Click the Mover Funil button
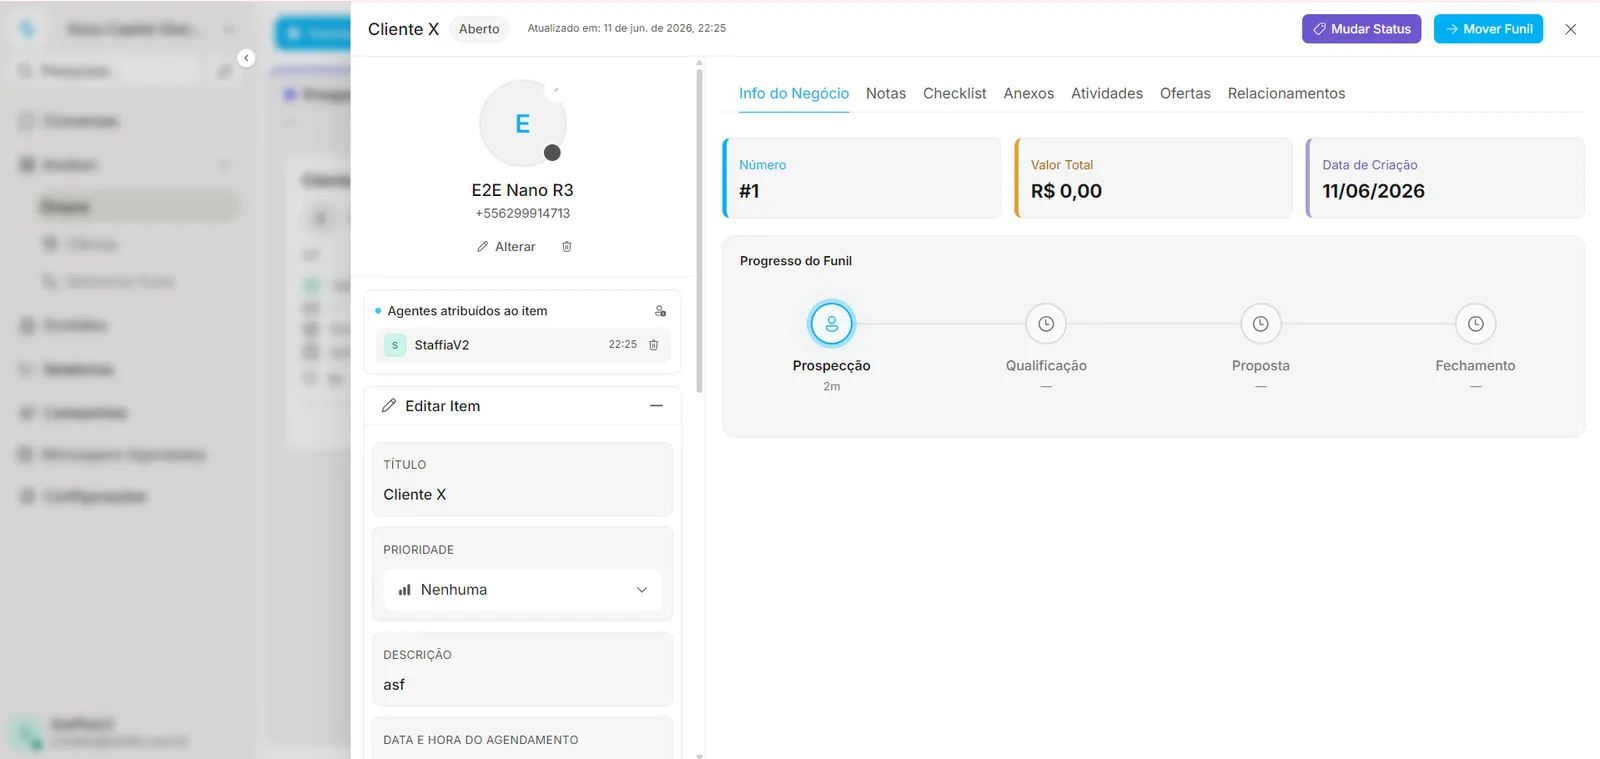Viewport: 1600px width, 759px height. click(x=1488, y=29)
